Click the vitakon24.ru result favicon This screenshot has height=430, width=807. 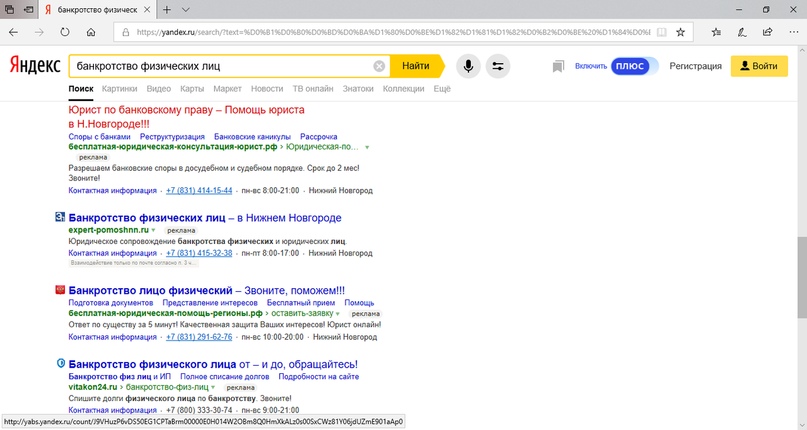tap(60, 364)
